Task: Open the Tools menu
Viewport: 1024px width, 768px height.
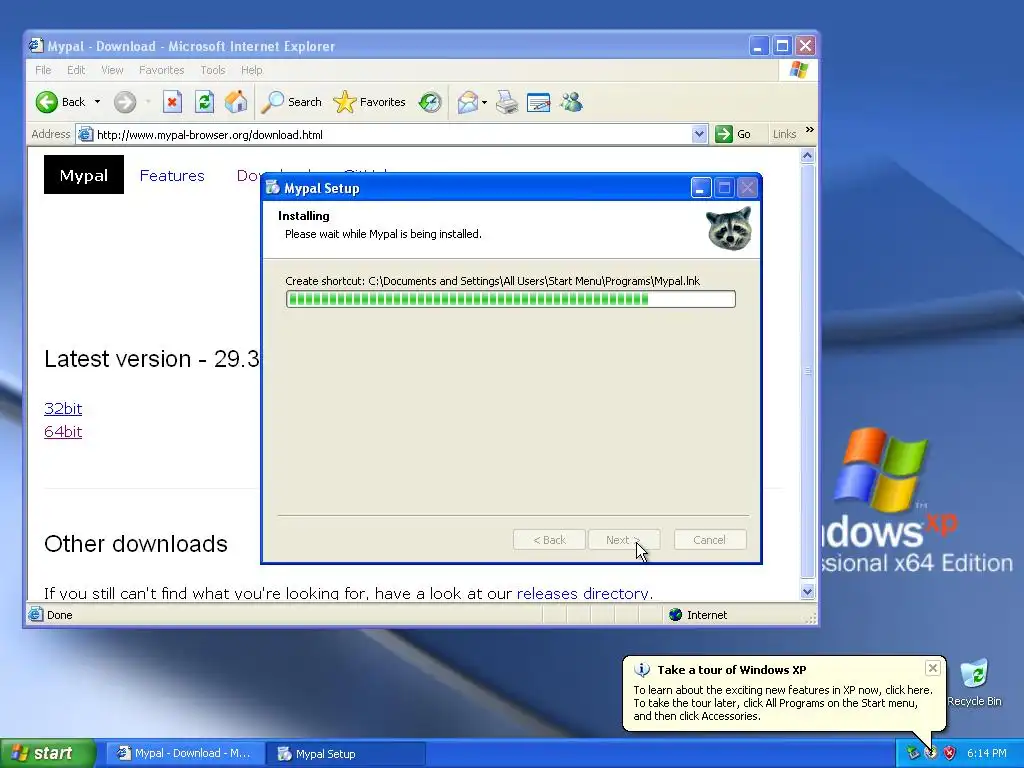Action: coord(212,70)
